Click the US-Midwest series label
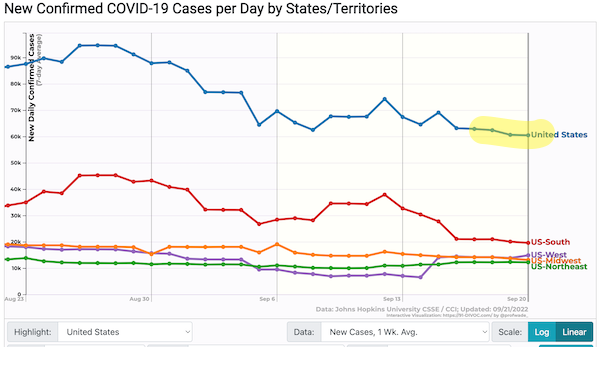 click(x=556, y=261)
